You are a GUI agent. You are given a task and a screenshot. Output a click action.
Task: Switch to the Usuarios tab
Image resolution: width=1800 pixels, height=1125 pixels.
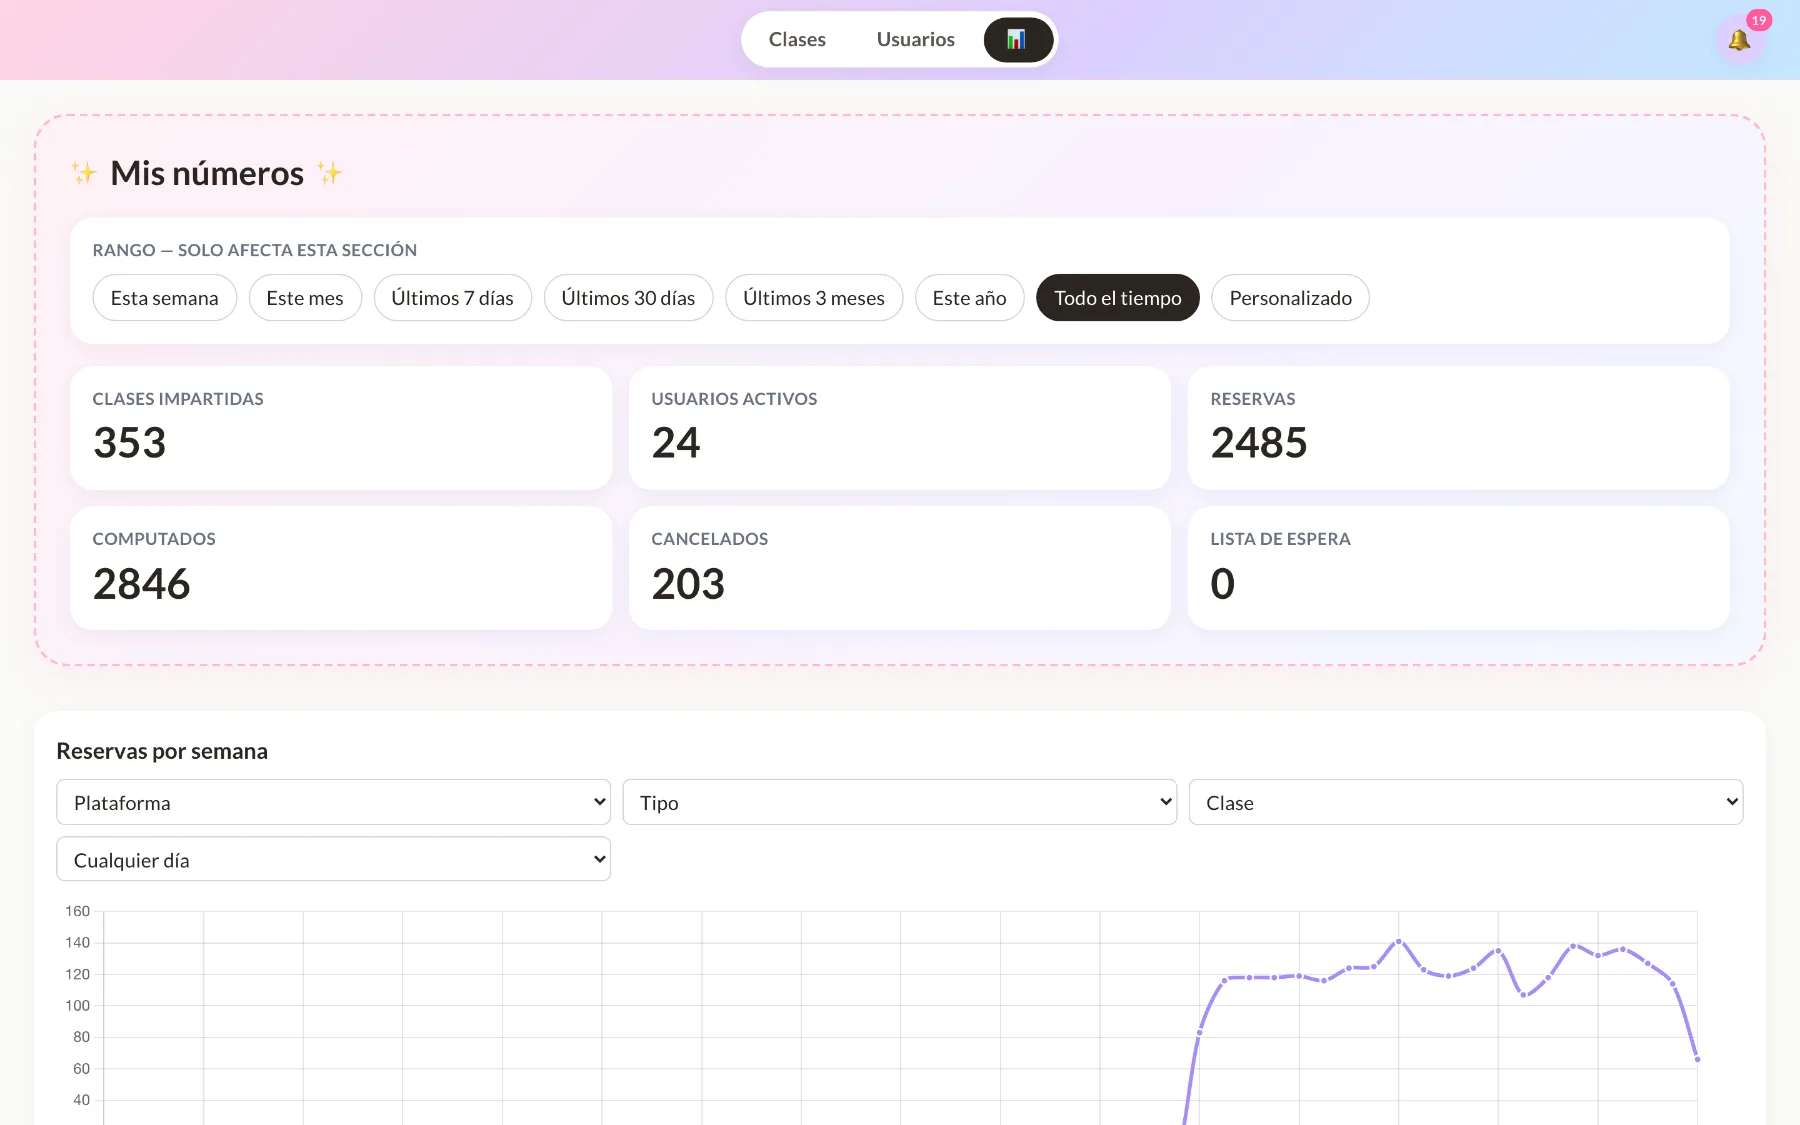pyautogui.click(x=916, y=40)
